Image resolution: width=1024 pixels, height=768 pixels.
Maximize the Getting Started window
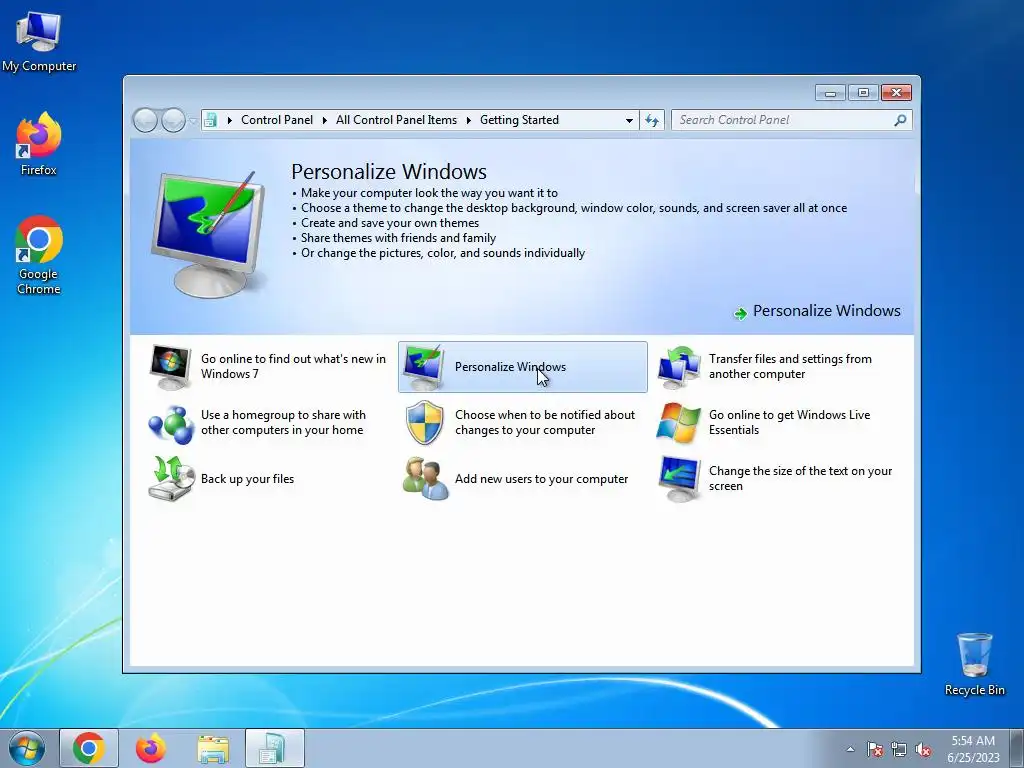click(x=863, y=93)
